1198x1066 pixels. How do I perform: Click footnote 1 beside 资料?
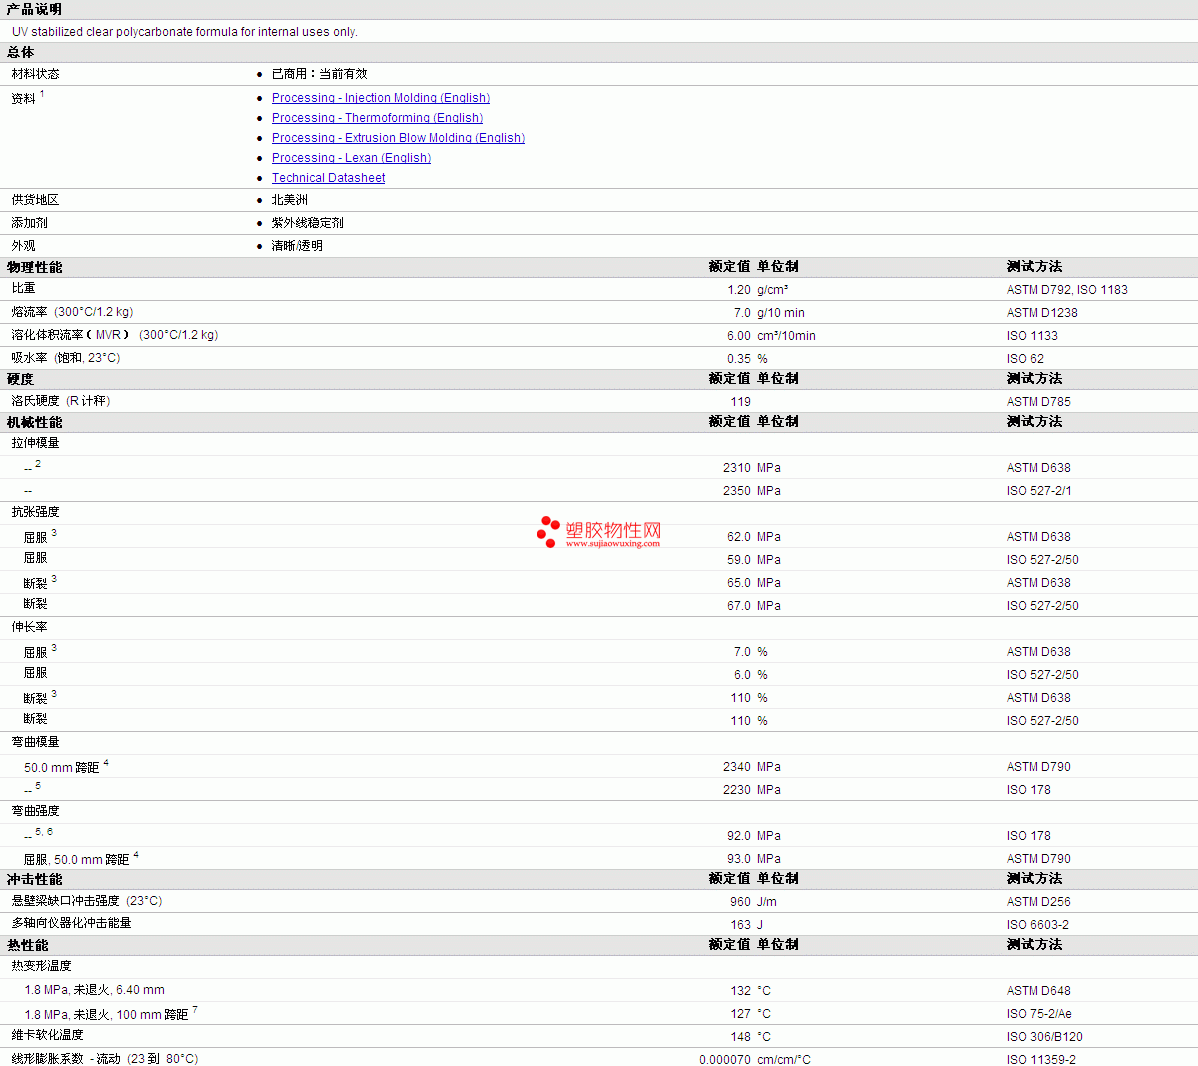pyautogui.click(x=42, y=94)
